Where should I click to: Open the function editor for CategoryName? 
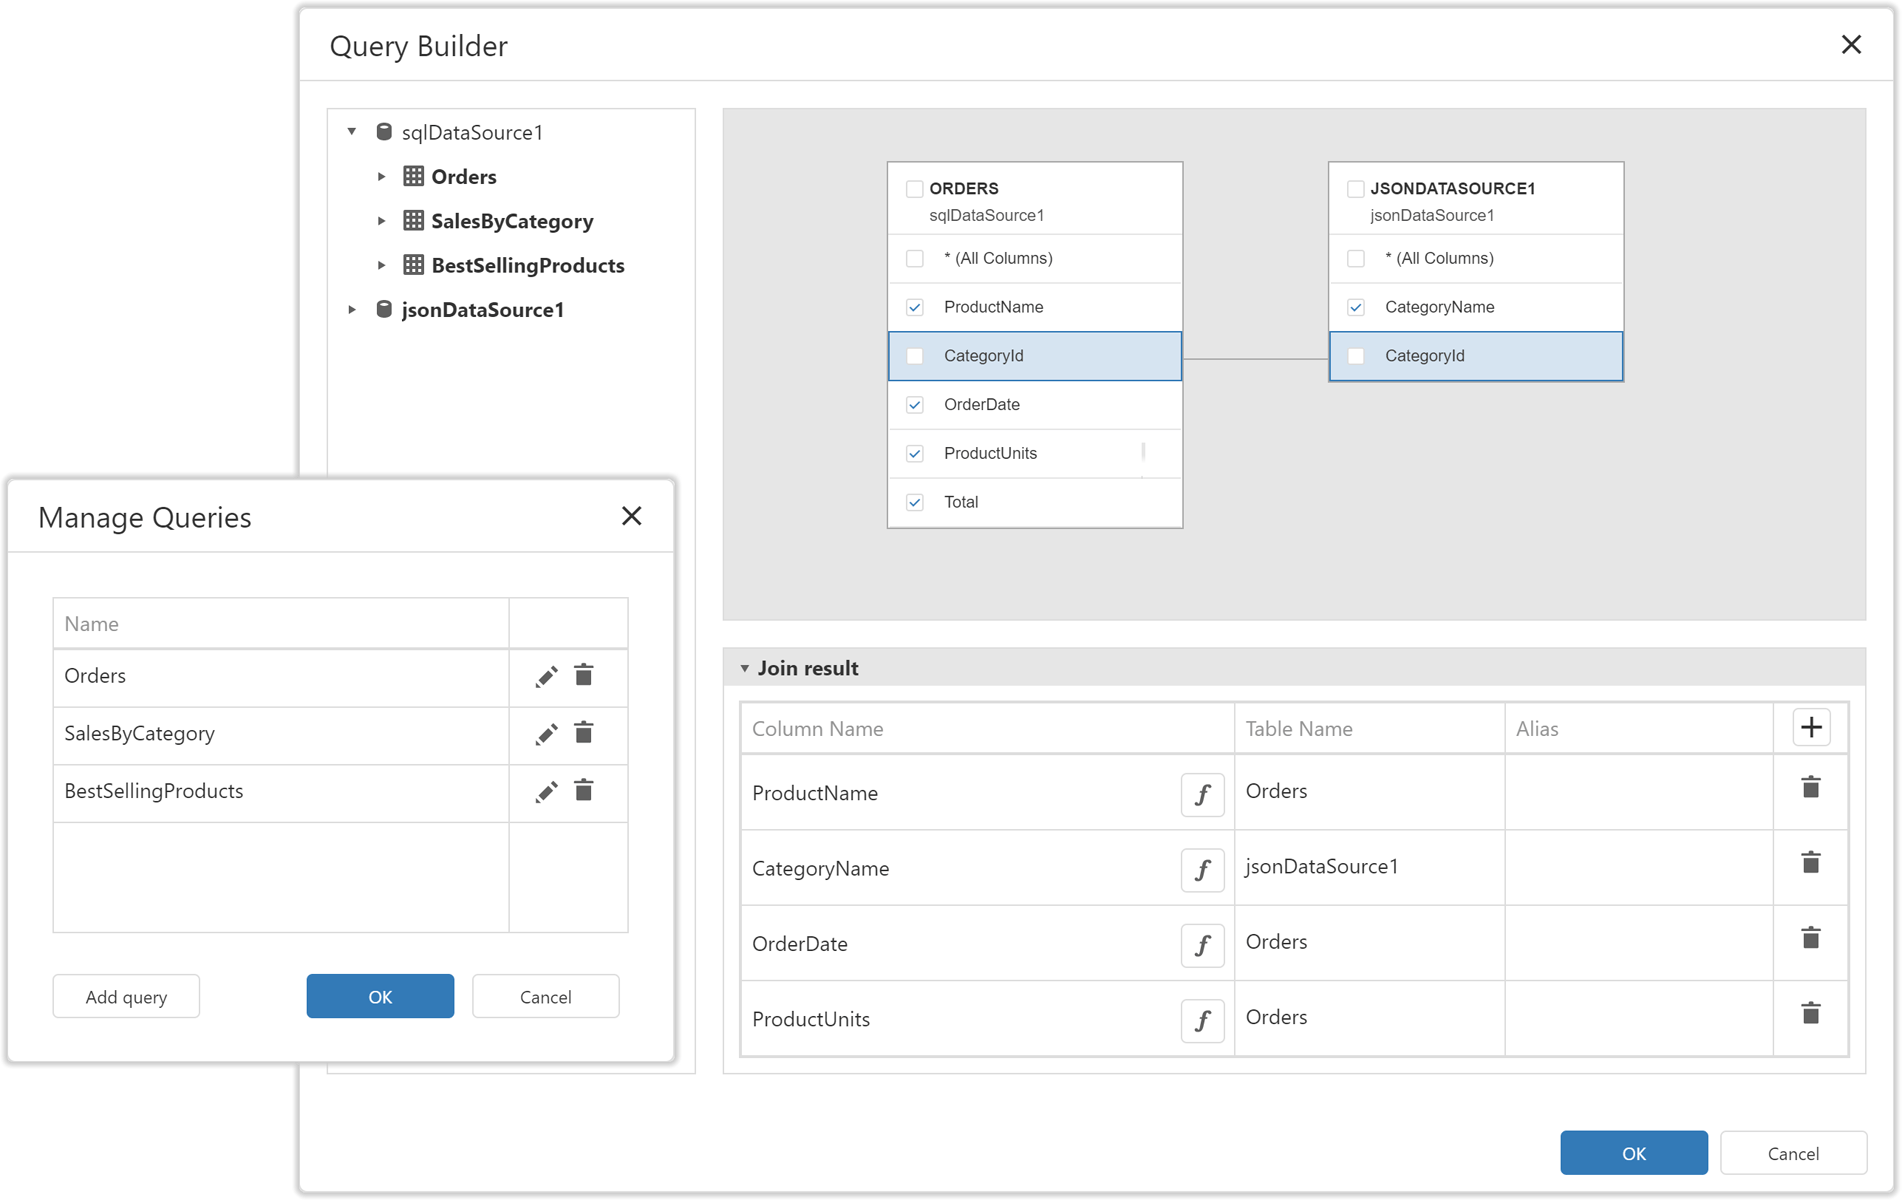click(1203, 869)
